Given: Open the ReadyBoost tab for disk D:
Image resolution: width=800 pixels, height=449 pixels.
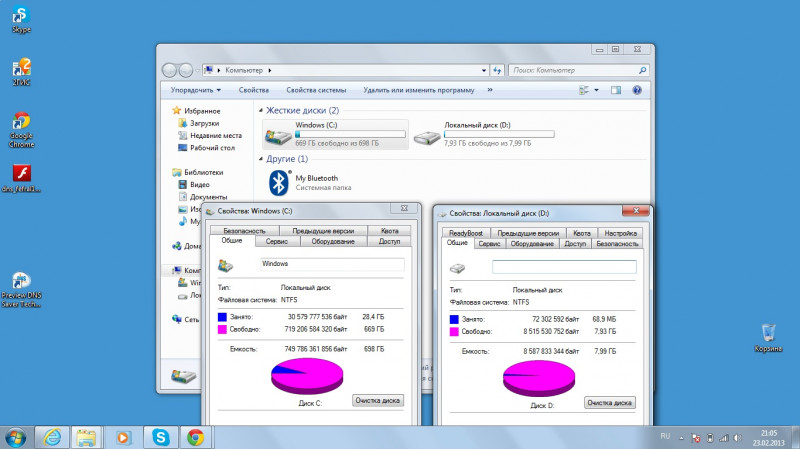Looking at the screenshot, I should [x=466, y=233].
